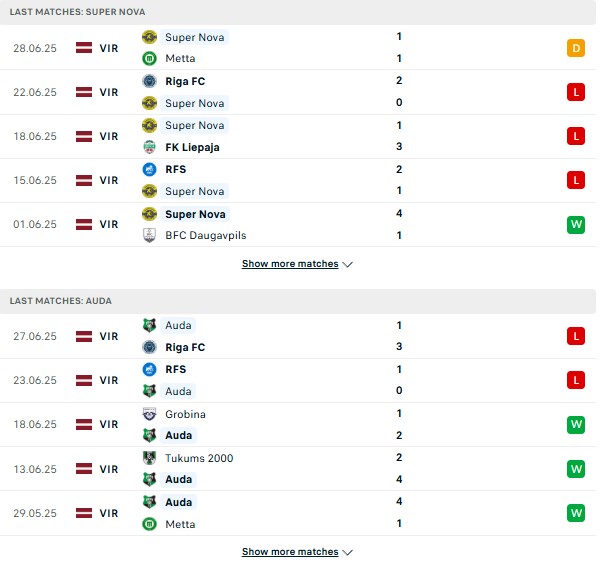The width and height of the screenshot is (603, 569).
Task: Click the chevron beside the Auda Show more matches
Action: (348, 552)
